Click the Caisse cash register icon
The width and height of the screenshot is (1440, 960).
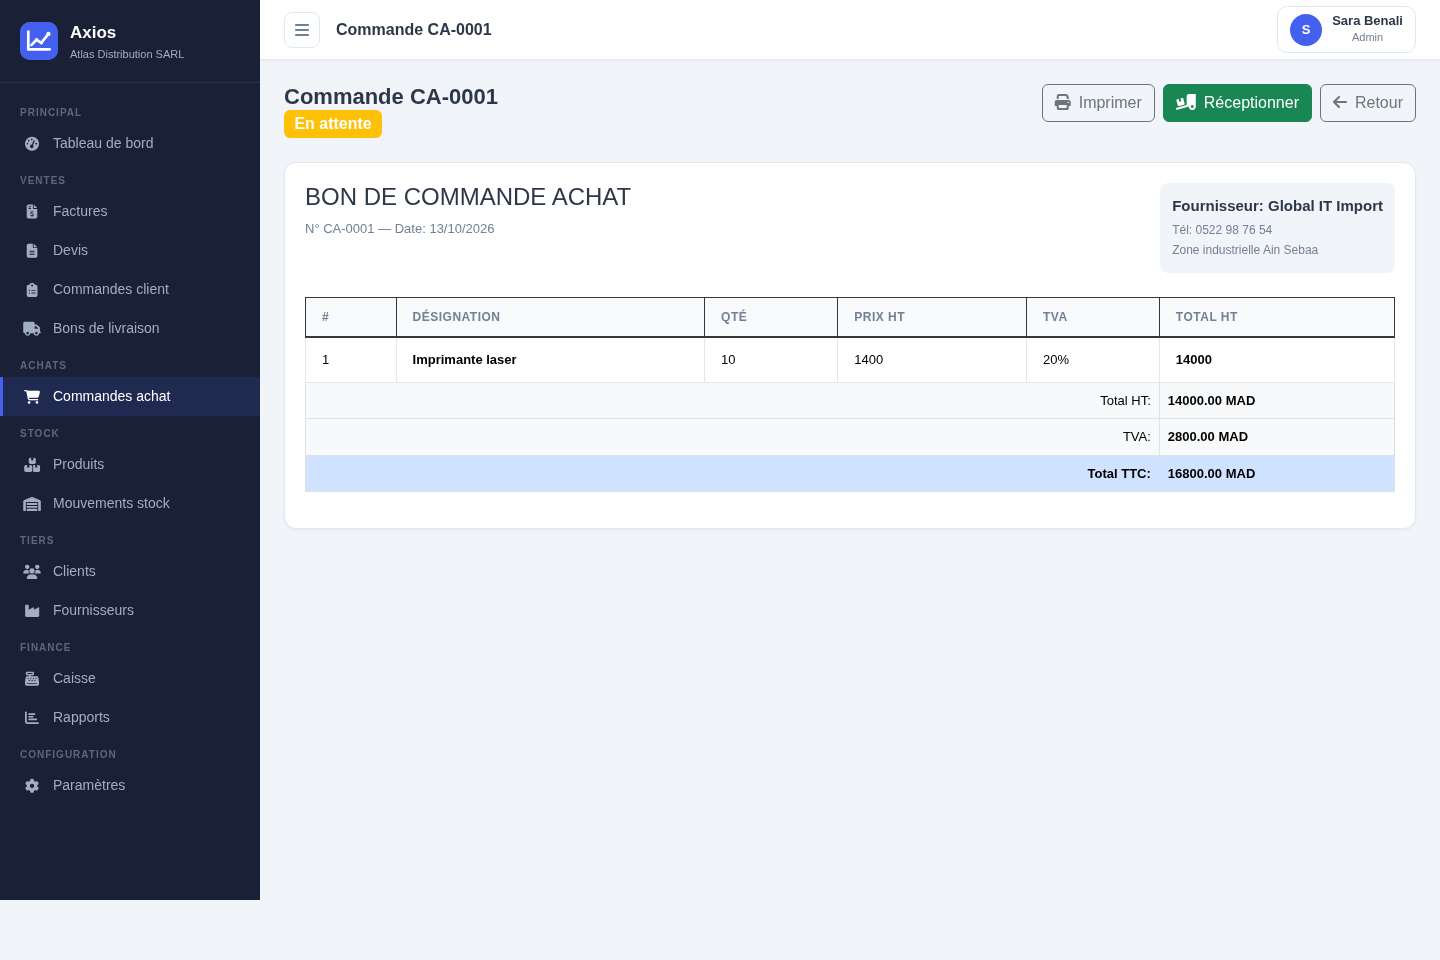click(32, 678)
